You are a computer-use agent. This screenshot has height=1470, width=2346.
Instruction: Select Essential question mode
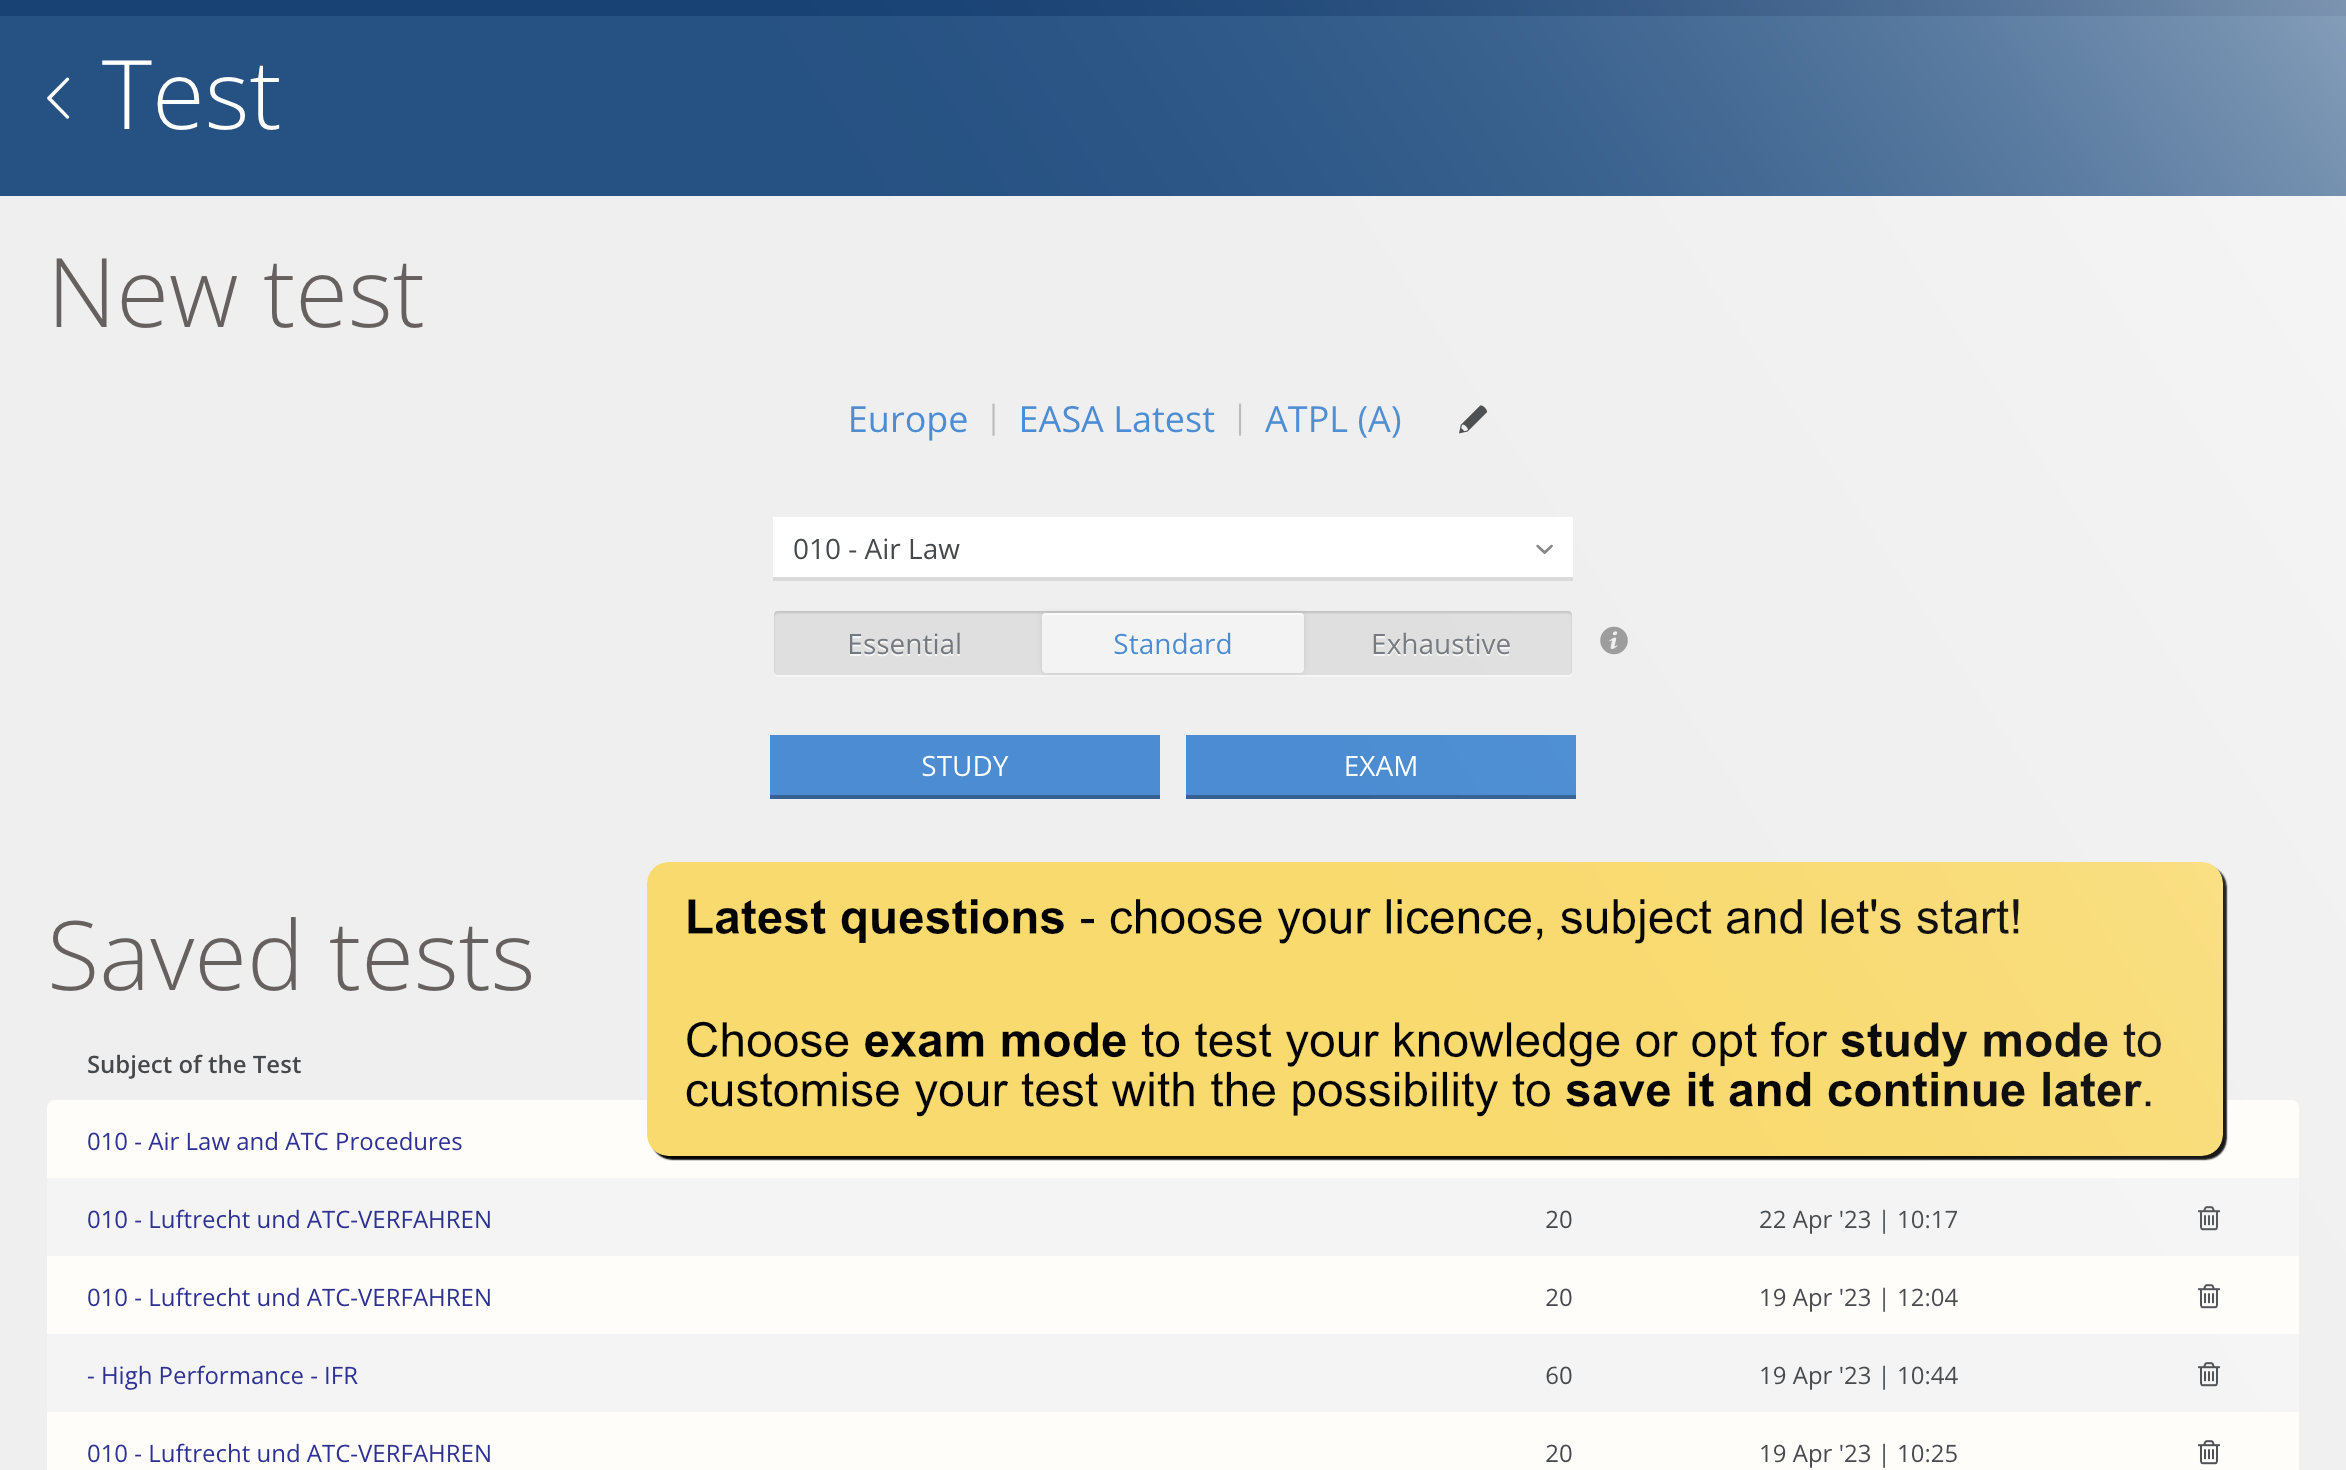[904, 643]
